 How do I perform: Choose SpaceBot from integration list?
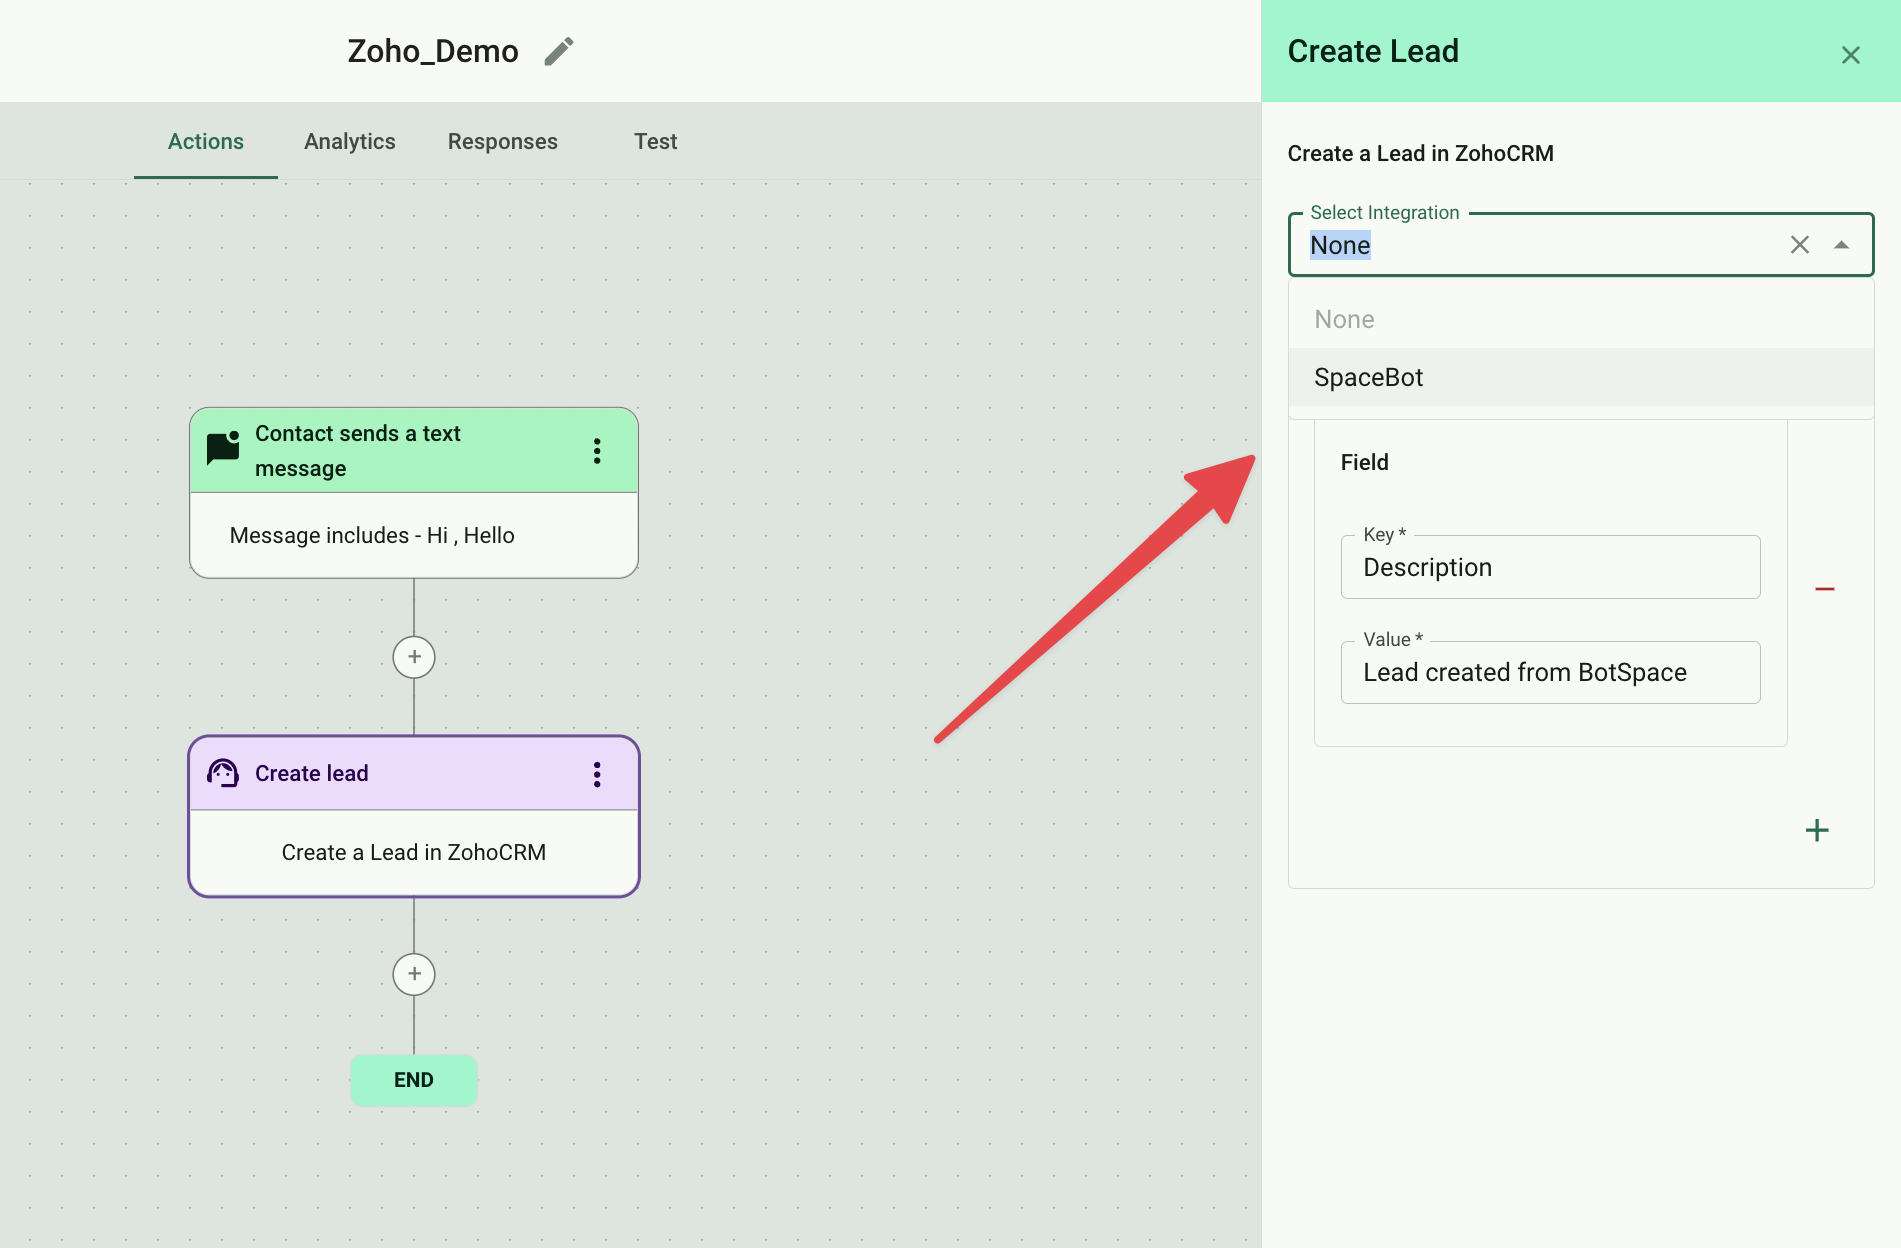pos(1368,377)
